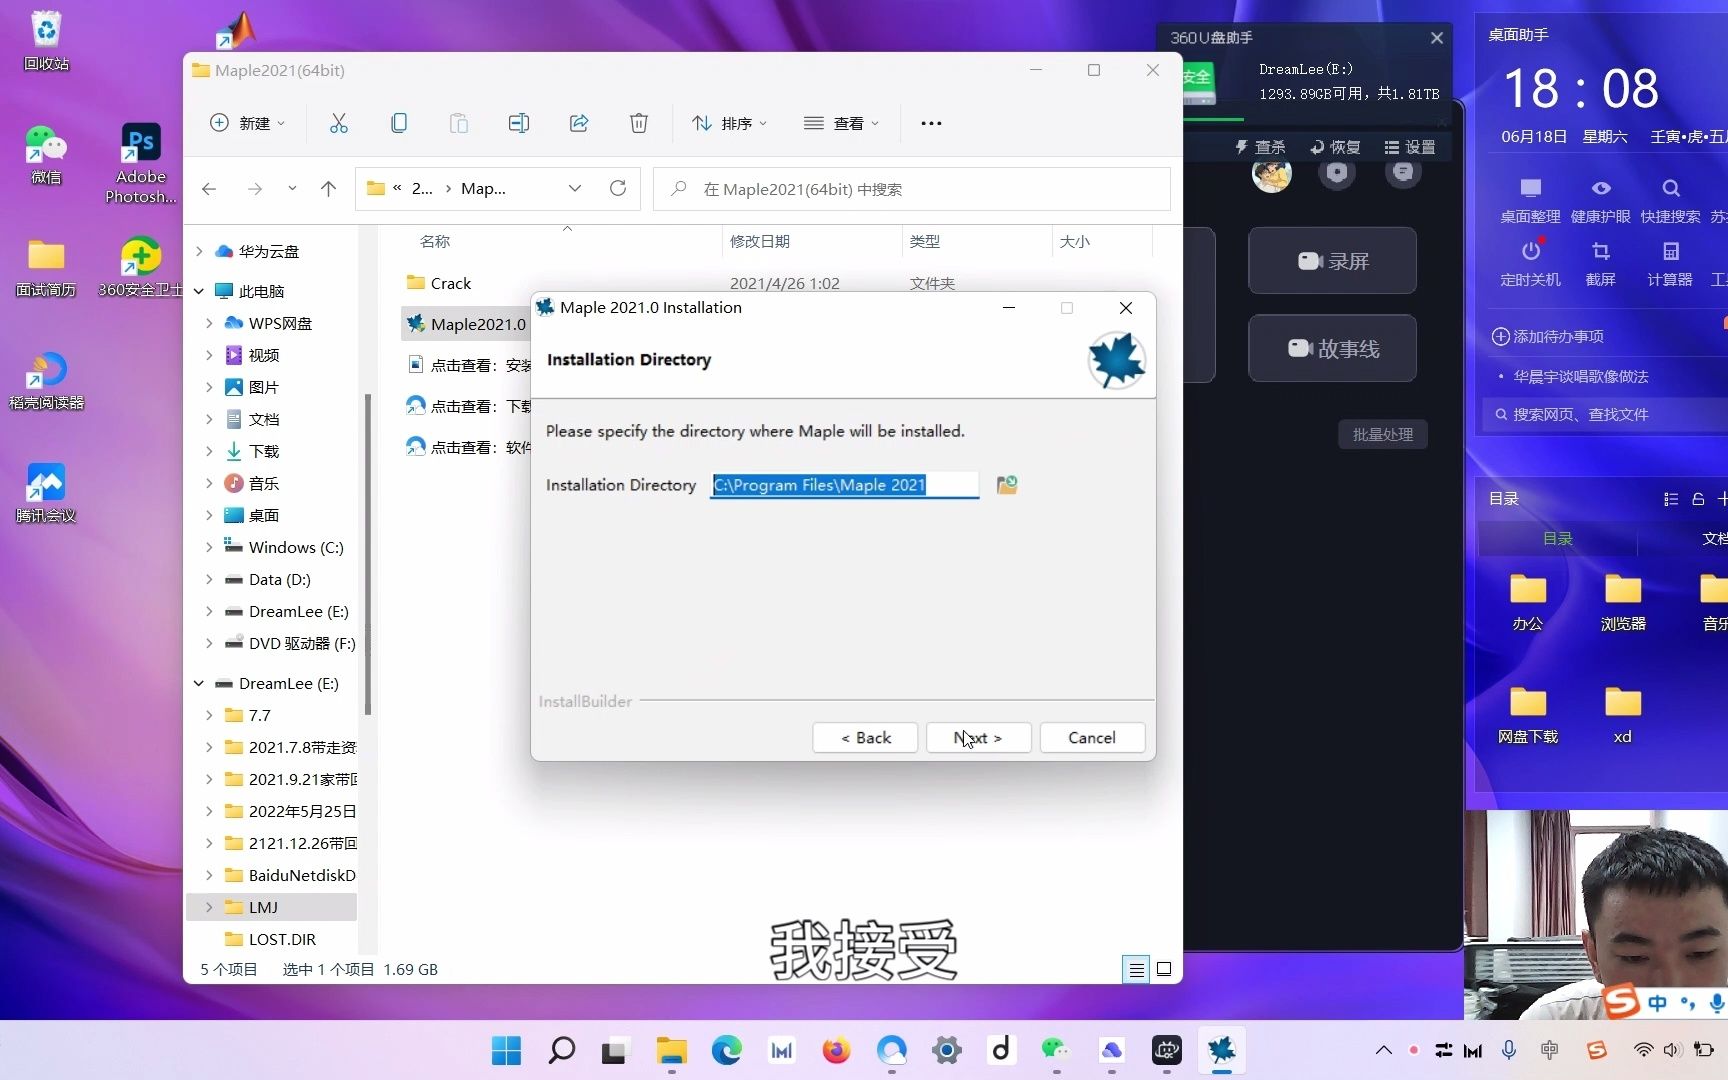Sort by 名称 column header
1728x1080 pixels.
(x=435, y=241)
